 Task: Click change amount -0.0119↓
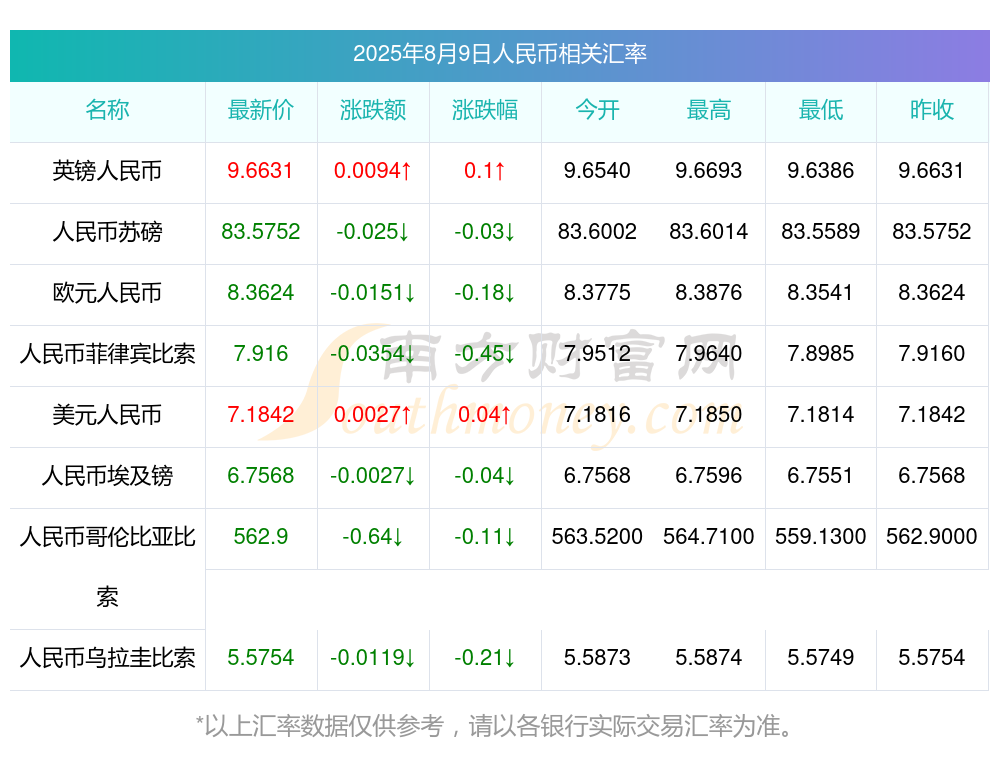[373, 658]
